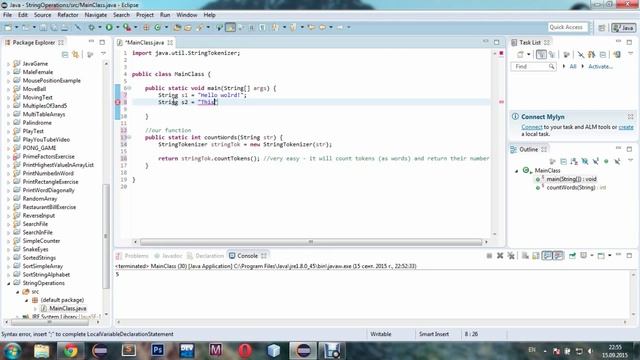Switch to the Problems tab

pyautogui.click(x=133, y=256)
